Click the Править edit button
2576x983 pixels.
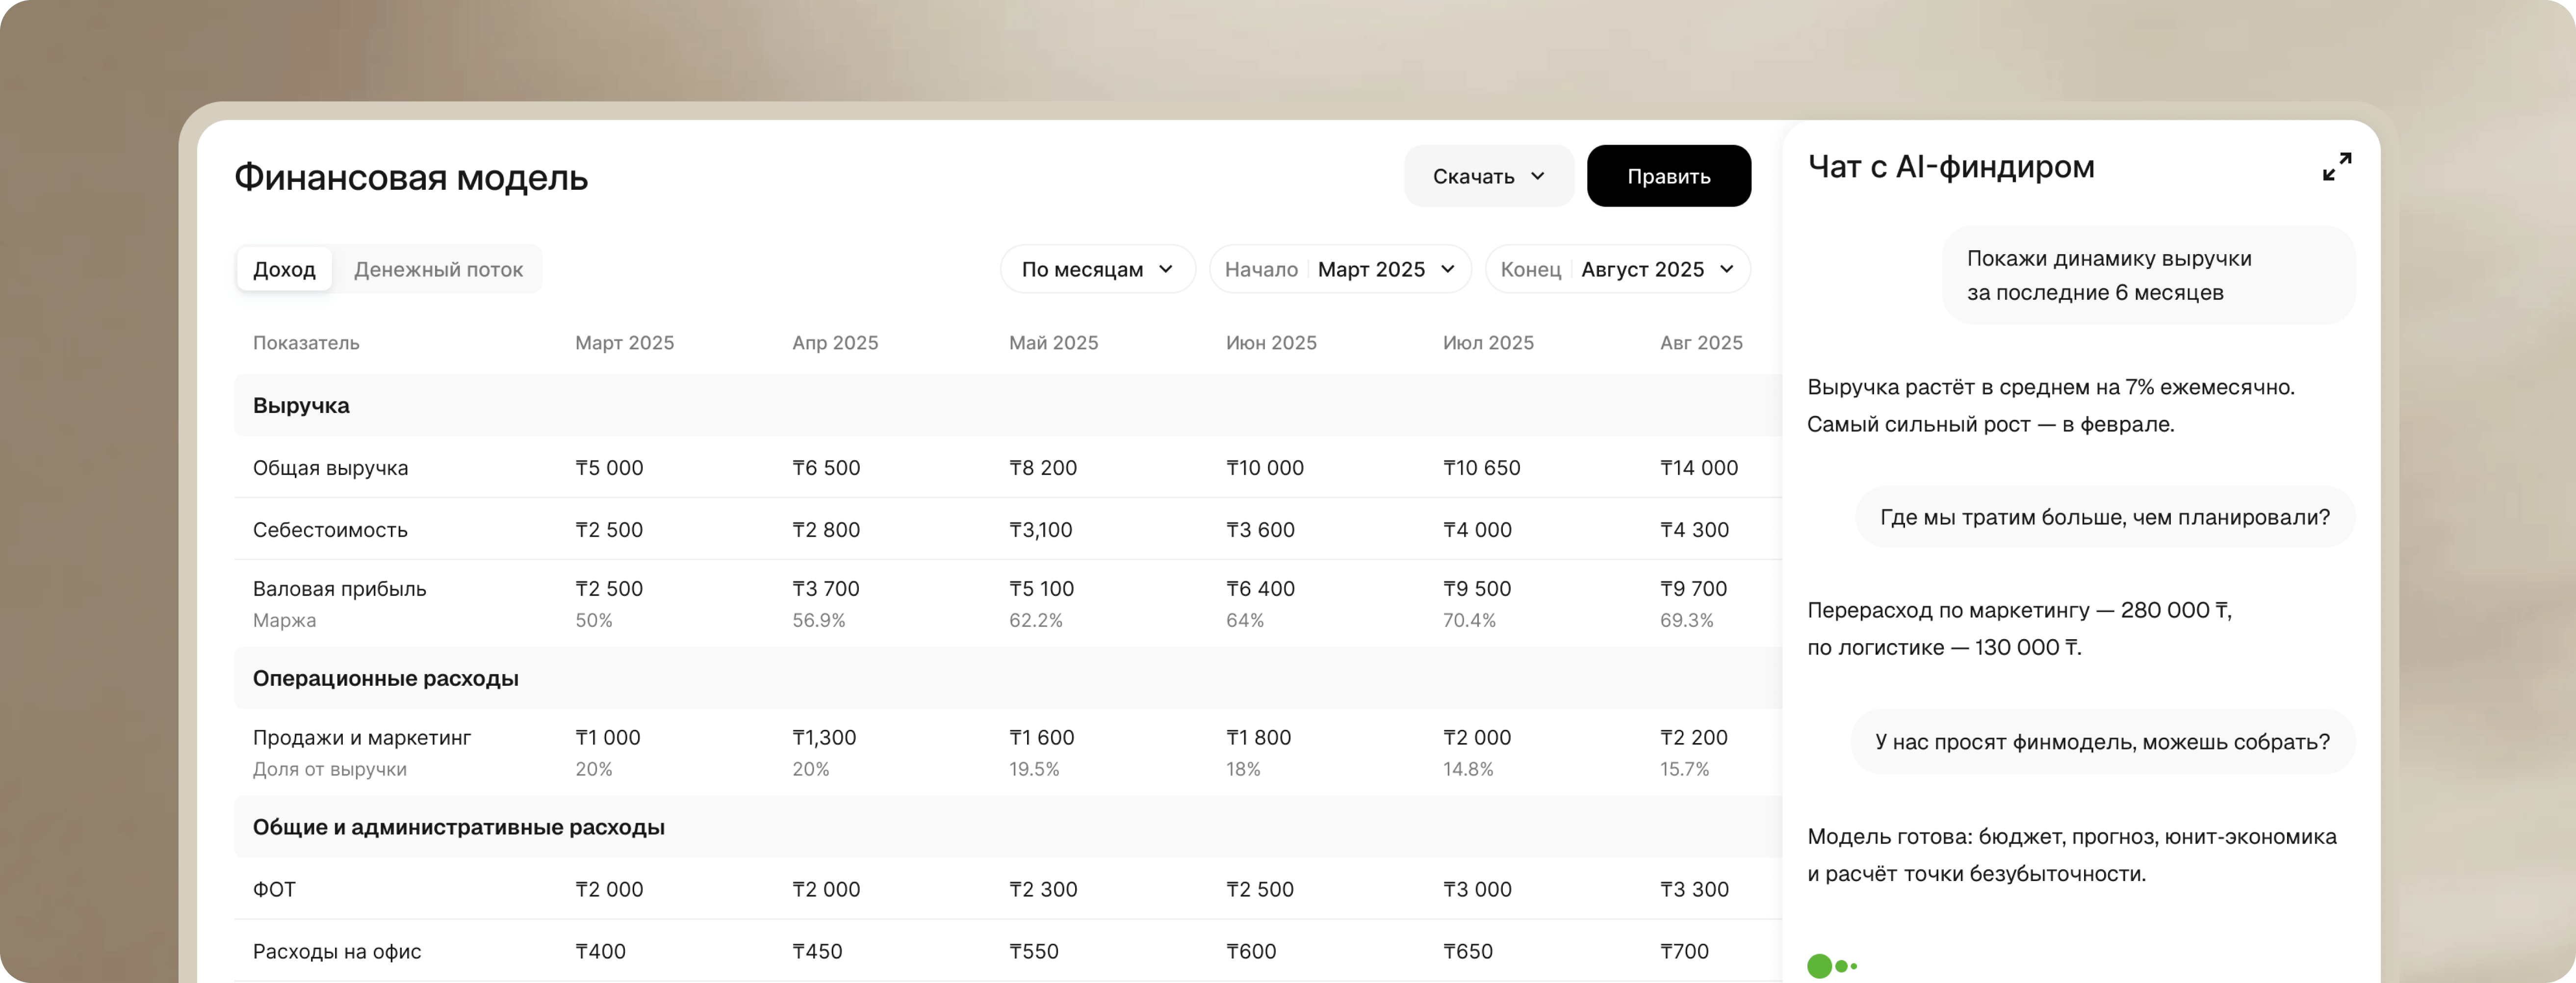click(x=1668, y=176)
